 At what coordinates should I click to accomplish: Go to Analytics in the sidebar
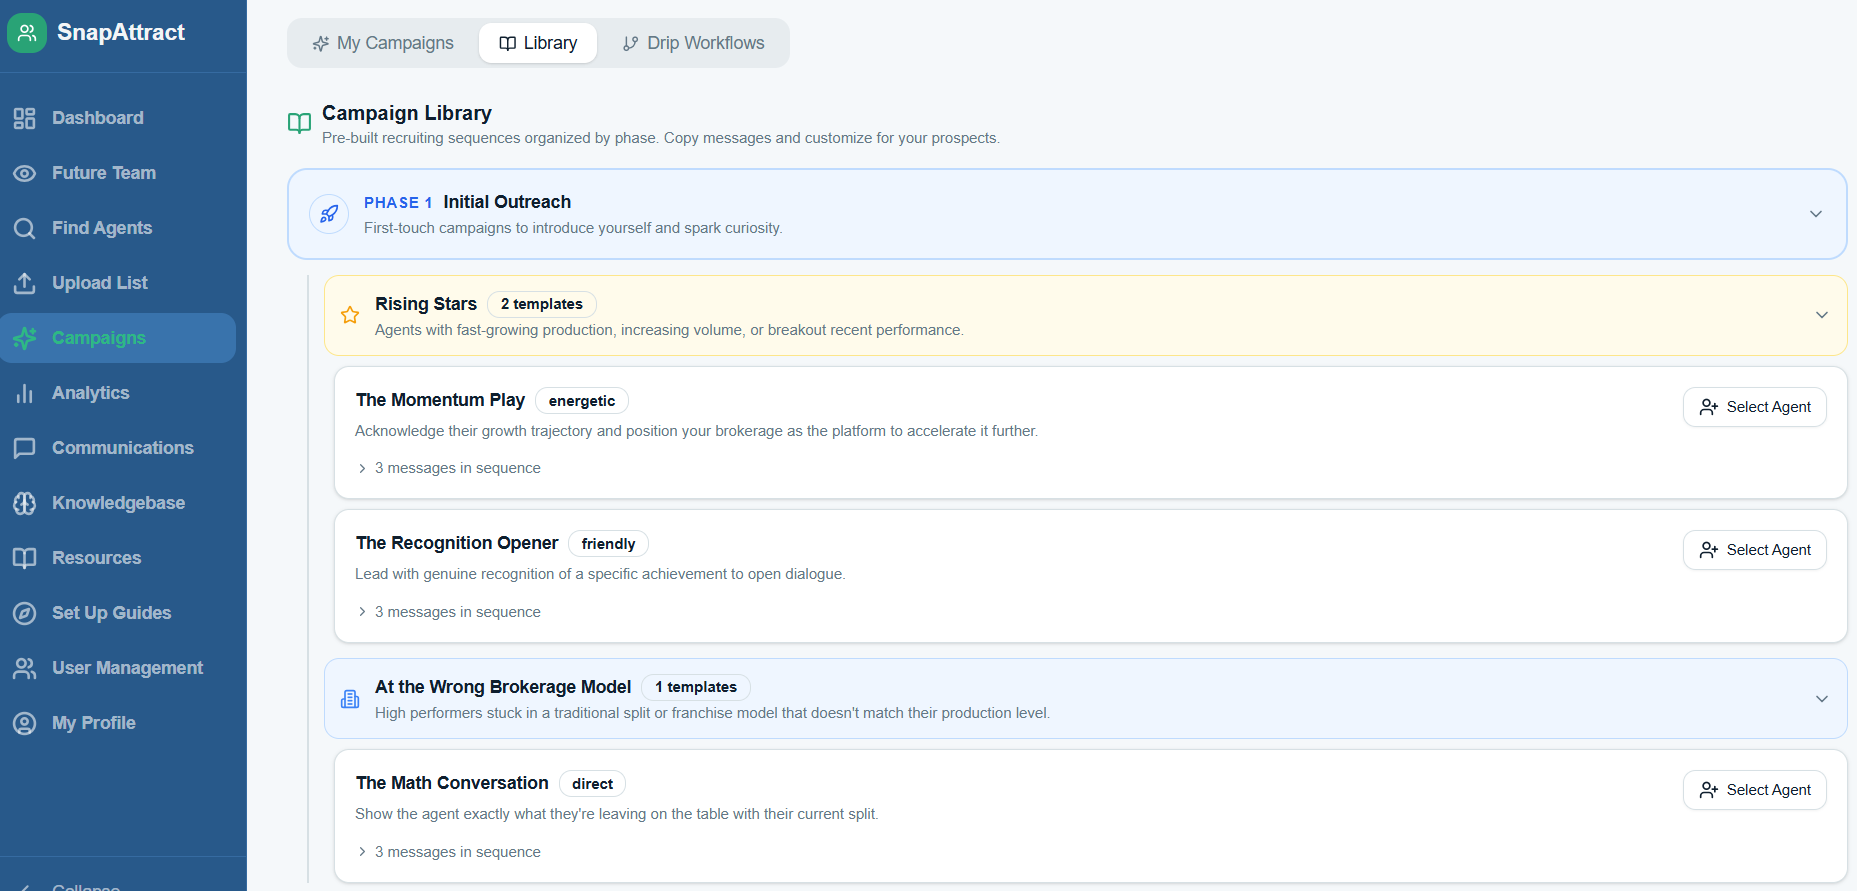coord(118,393)
